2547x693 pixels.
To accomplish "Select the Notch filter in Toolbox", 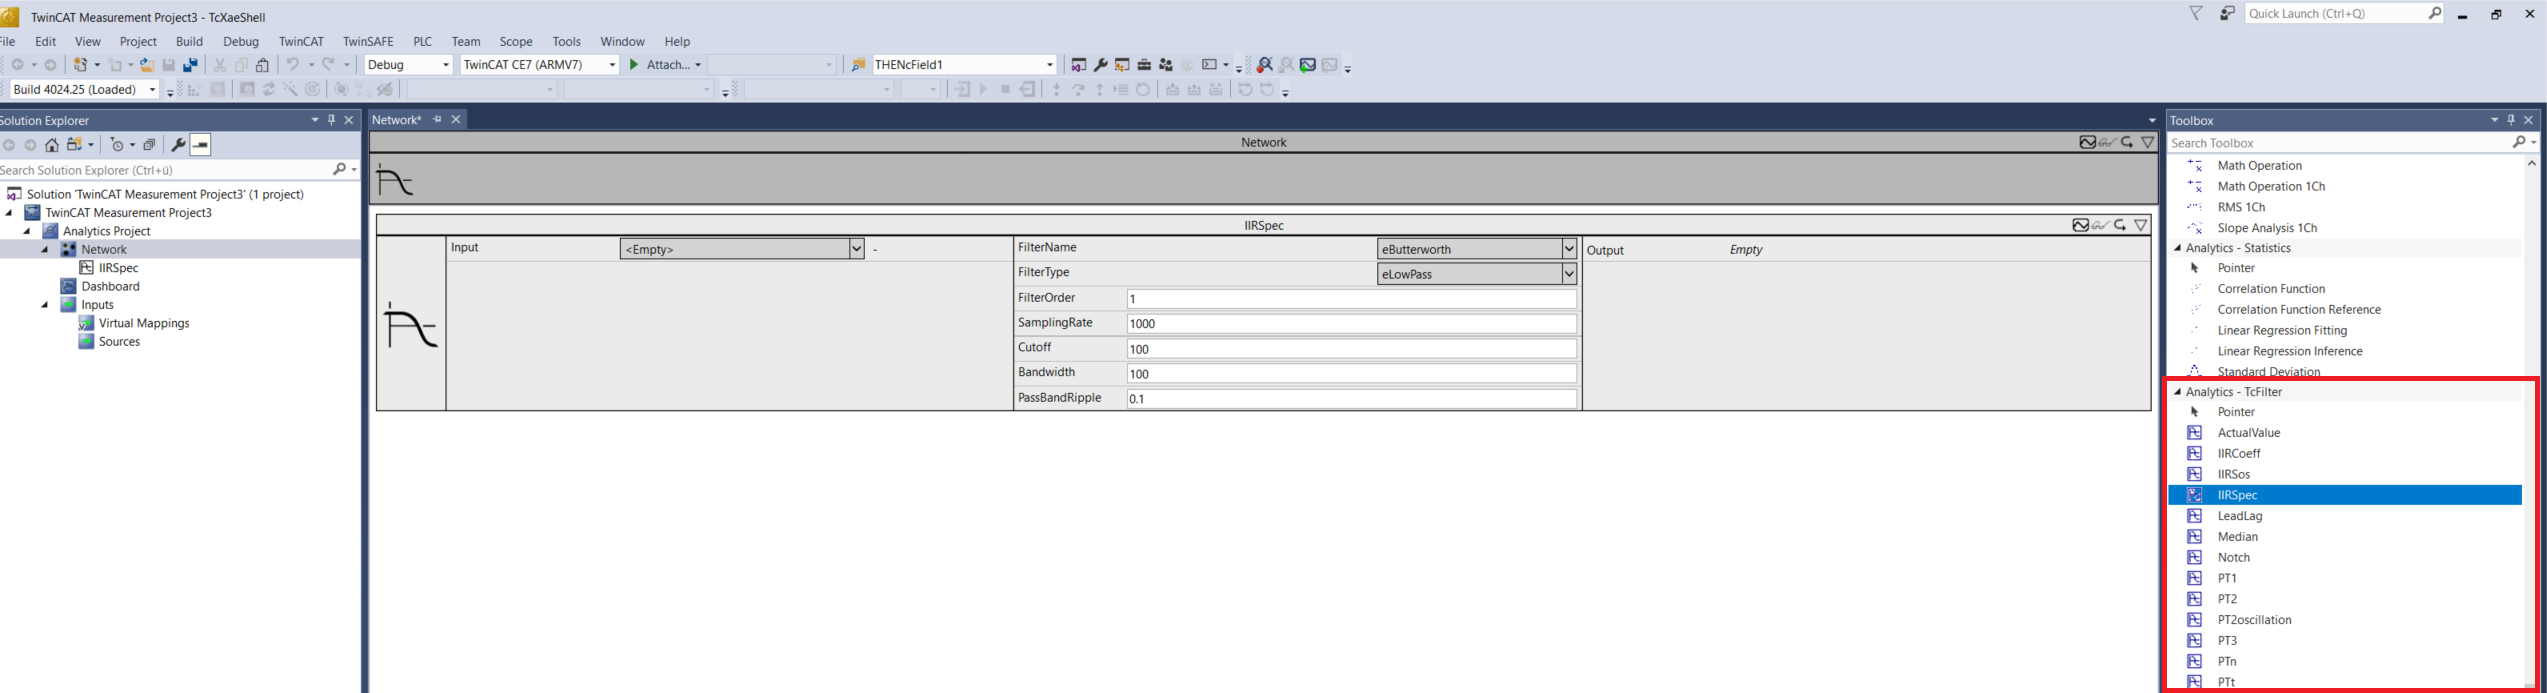I will (x=2233, y=558).
